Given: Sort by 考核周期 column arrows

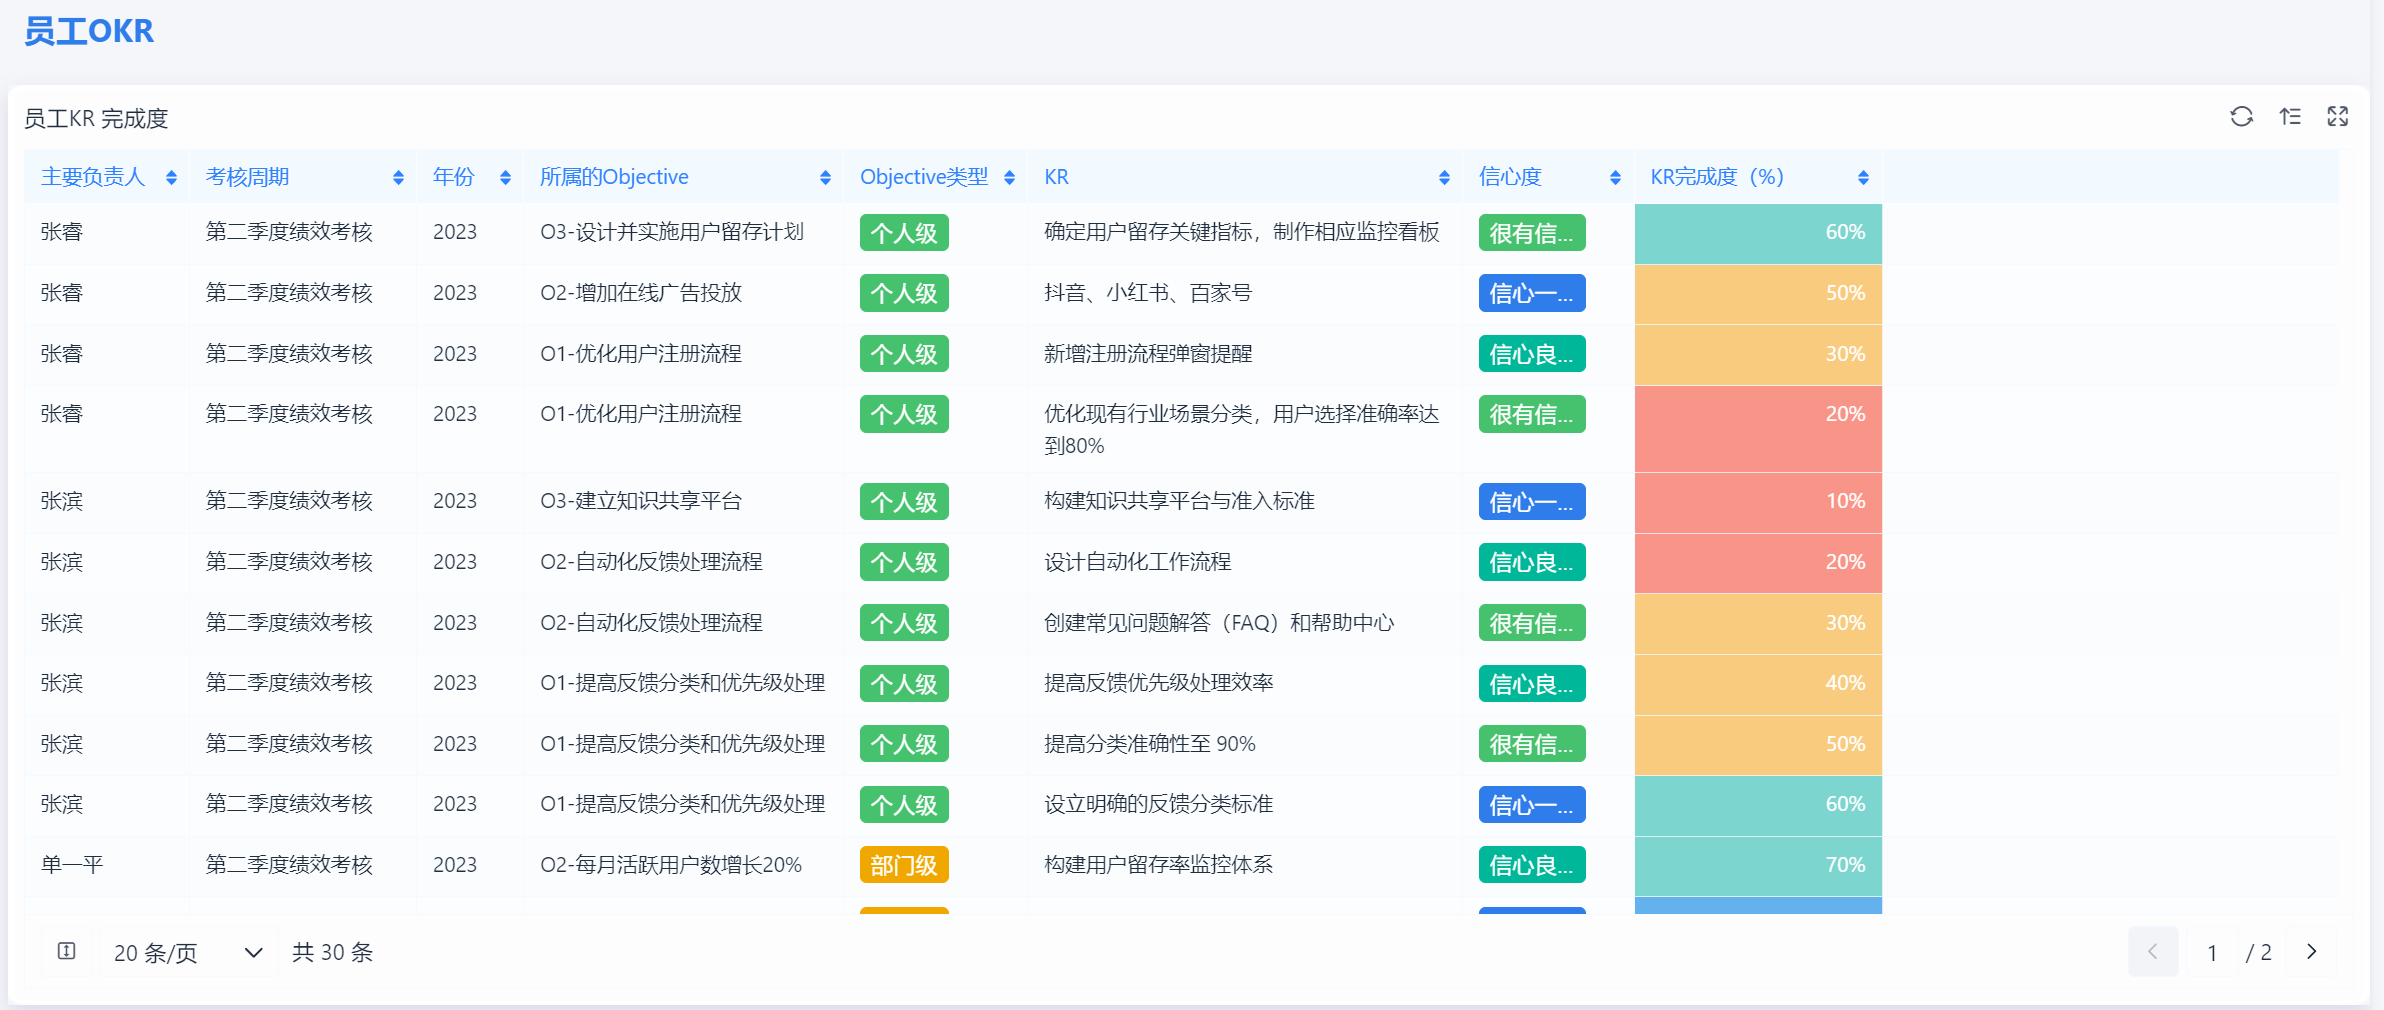Looking at the screenshot, I should tap(398, 177).
